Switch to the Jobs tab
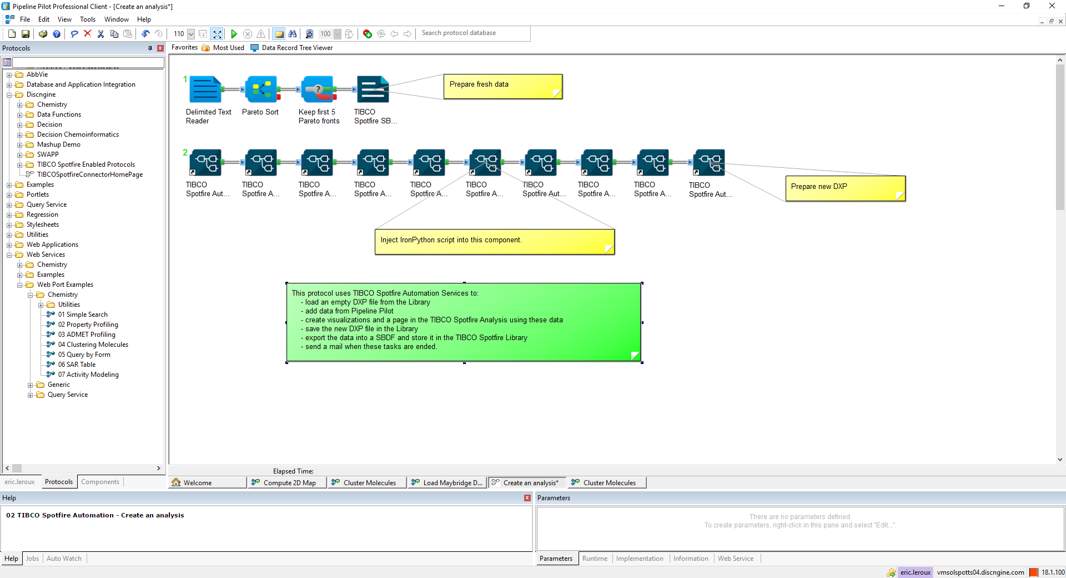The width and height of the screenshot is (1066, 578). 32,558
